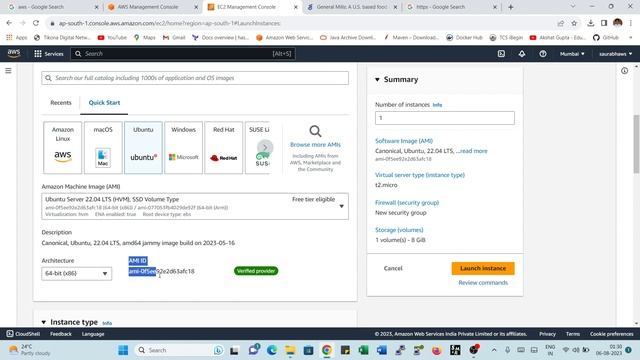The height and width of the screenshot is (360, 640).
Task: Open CloudShell from the footer
Action: 23,334
